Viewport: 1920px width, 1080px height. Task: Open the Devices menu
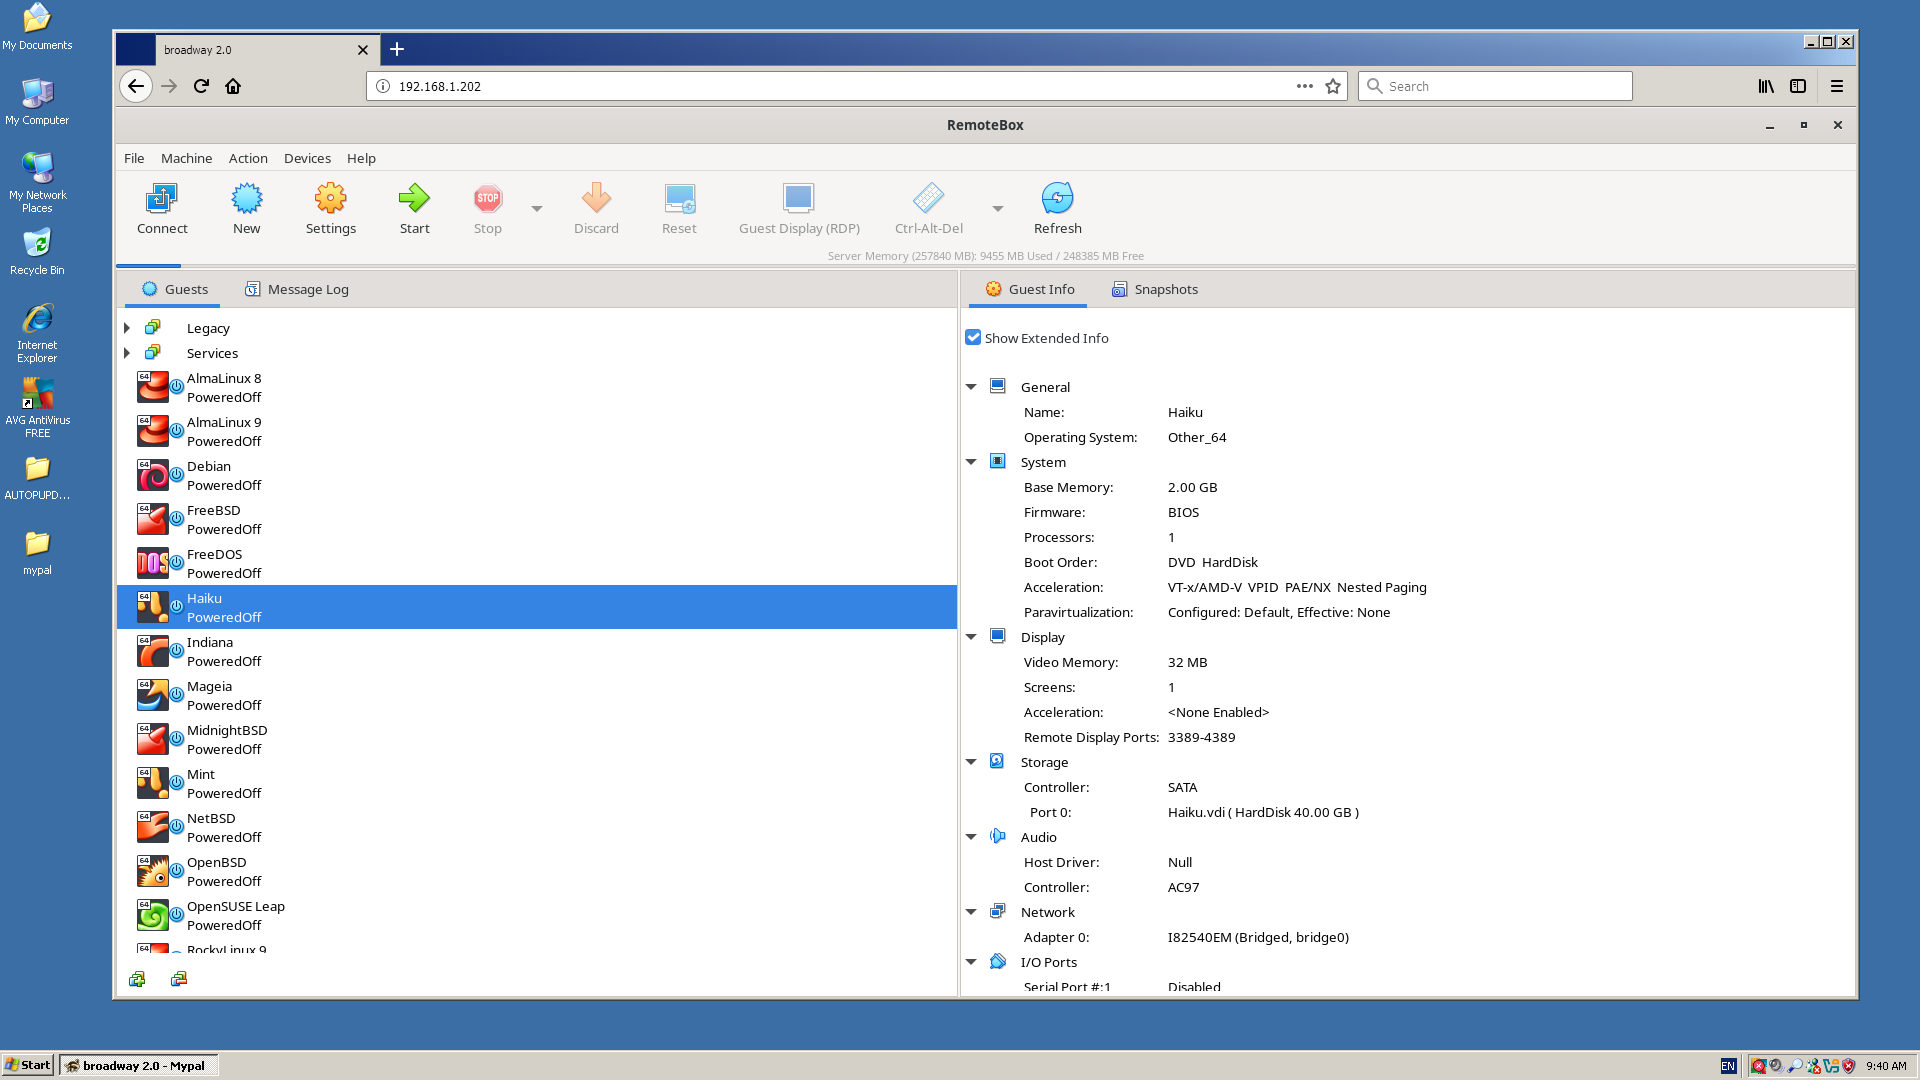click(307, 158)
